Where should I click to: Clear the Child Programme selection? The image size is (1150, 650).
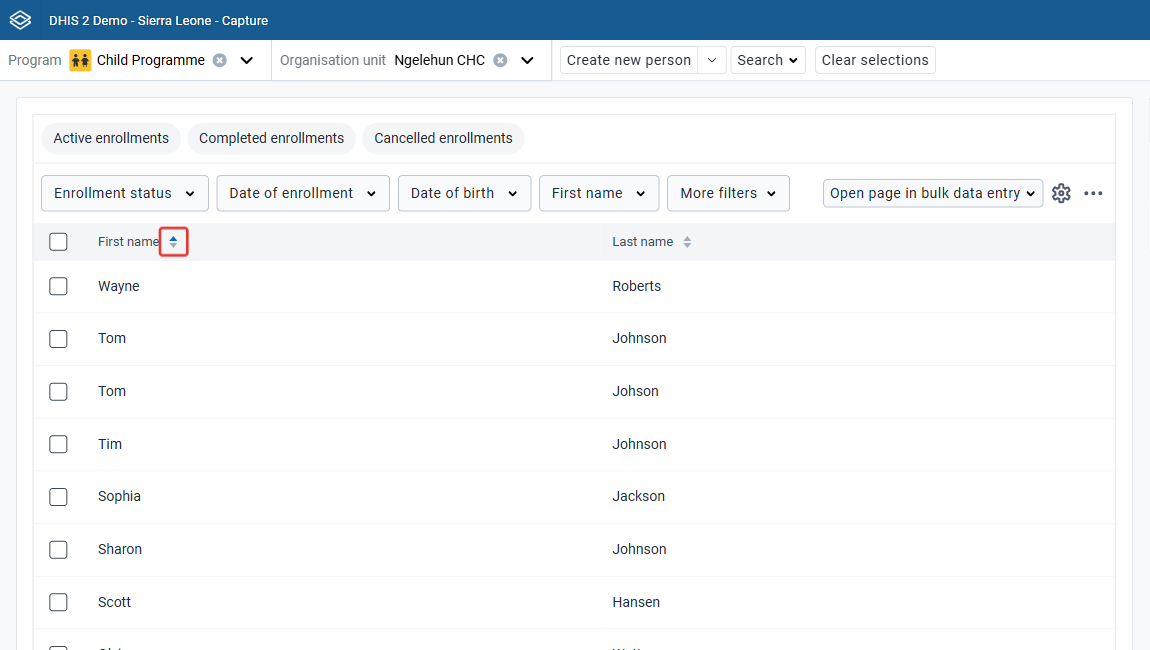[x=219, y=60]
